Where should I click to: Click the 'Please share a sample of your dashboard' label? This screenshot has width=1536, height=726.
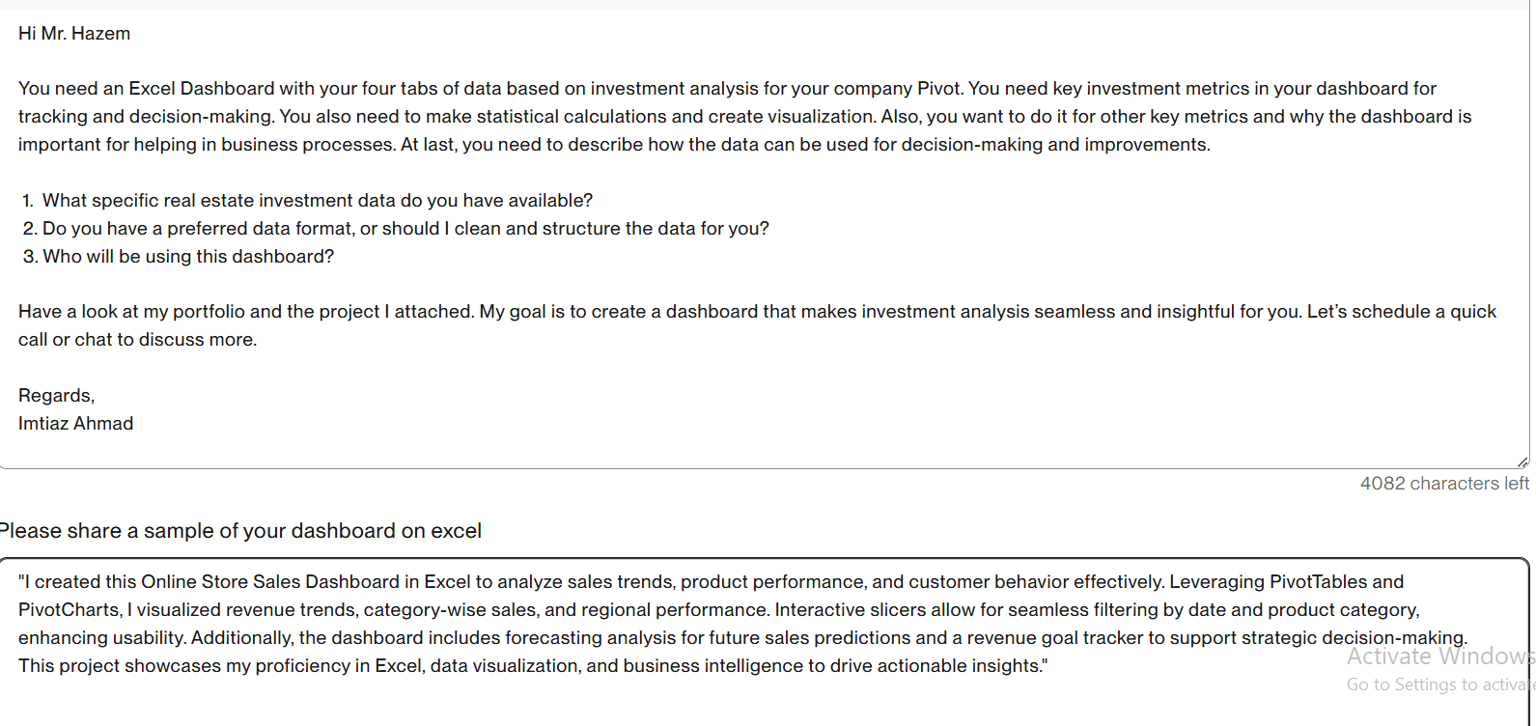(x=240, y=531)
